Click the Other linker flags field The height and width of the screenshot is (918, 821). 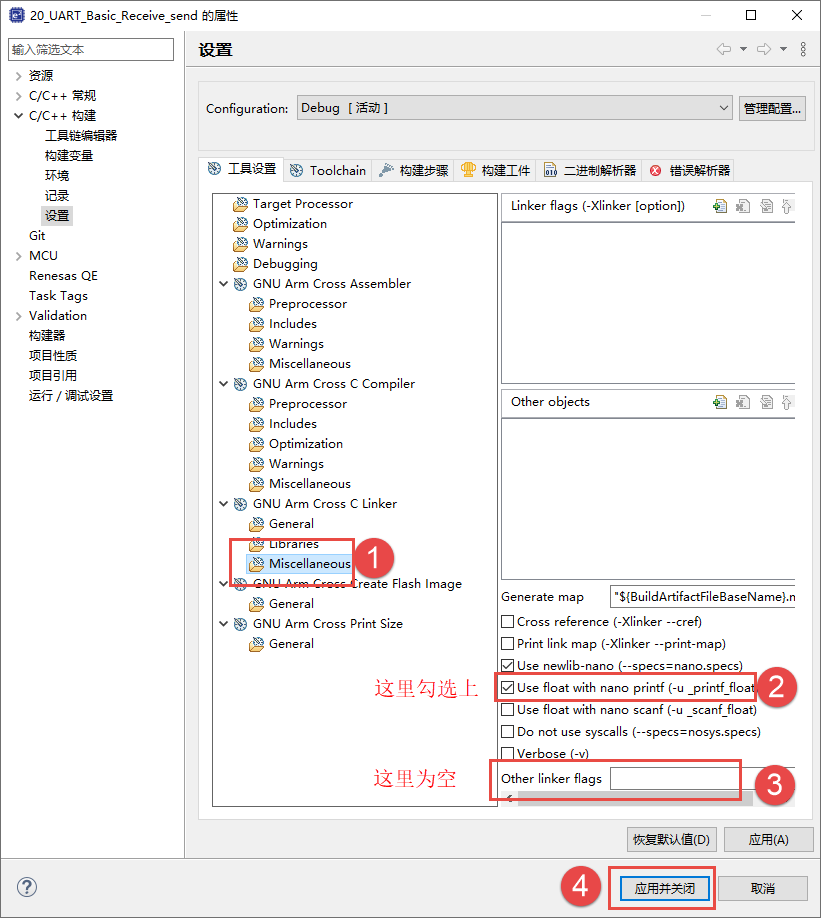click(702, 779)
